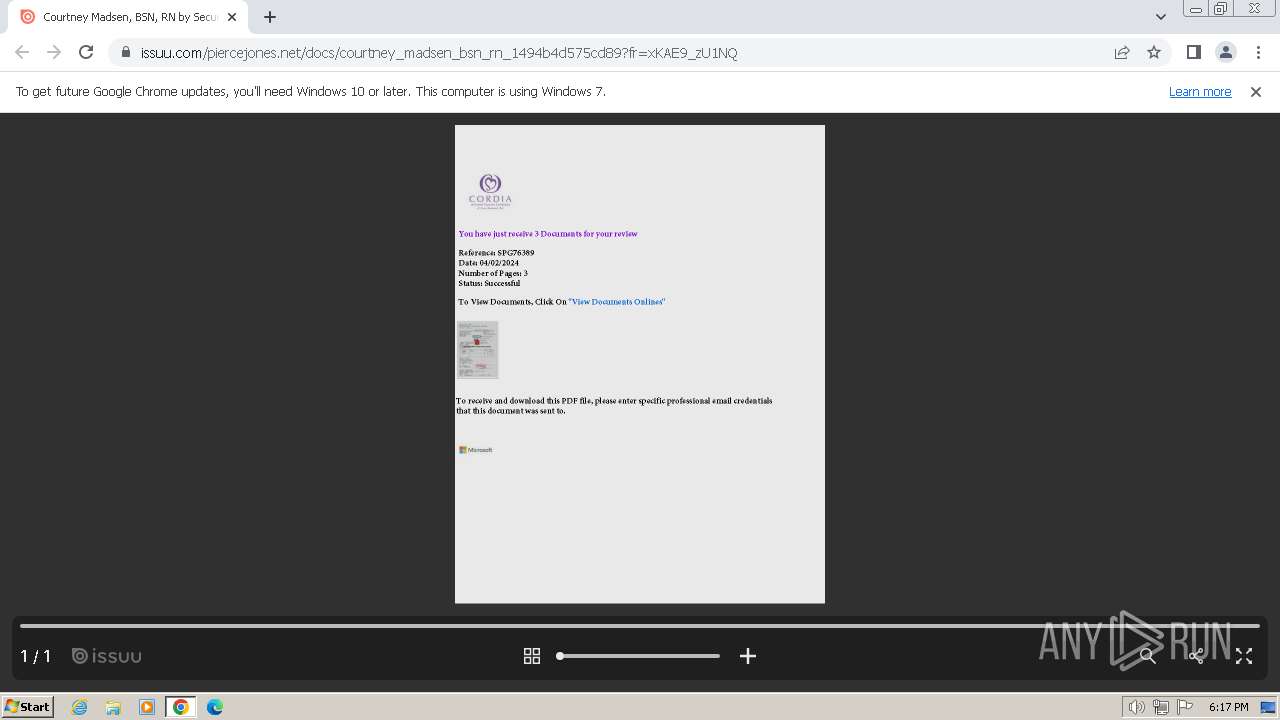Select the Courtney Madsen, BSN, RN tab
The height and width of the screenshot is (720, 1280).
(128, 17)
